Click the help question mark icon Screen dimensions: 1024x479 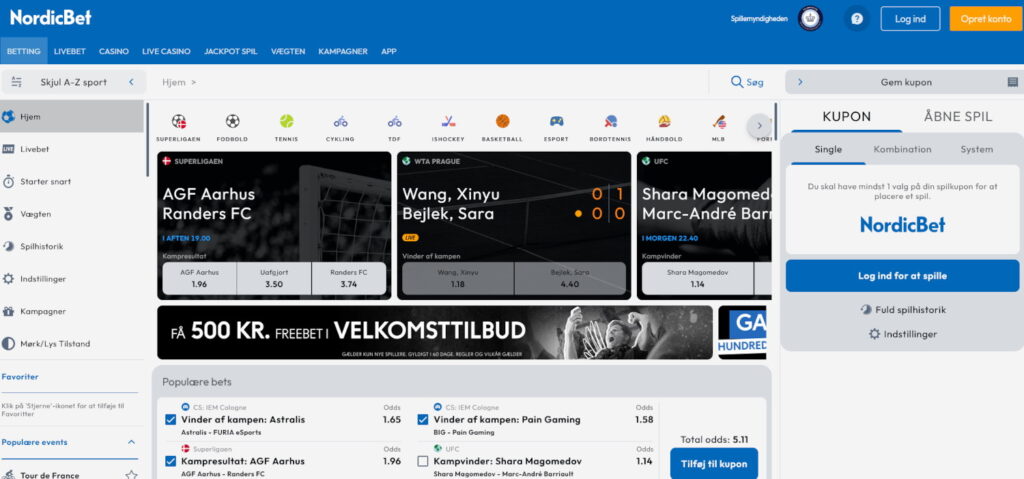(x=857, y=19)
